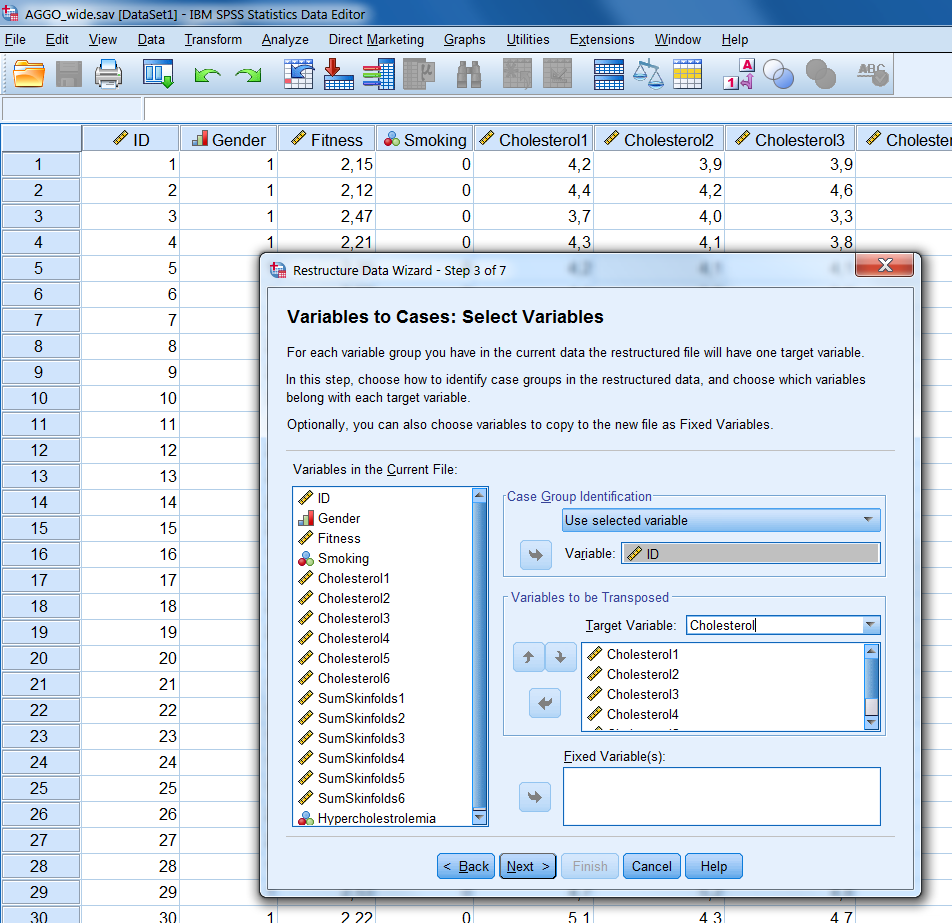Image resolution: width=952 pixels, height=923 pixels.
Task: Expand the Graphs menu
Action: pos(464,39)
